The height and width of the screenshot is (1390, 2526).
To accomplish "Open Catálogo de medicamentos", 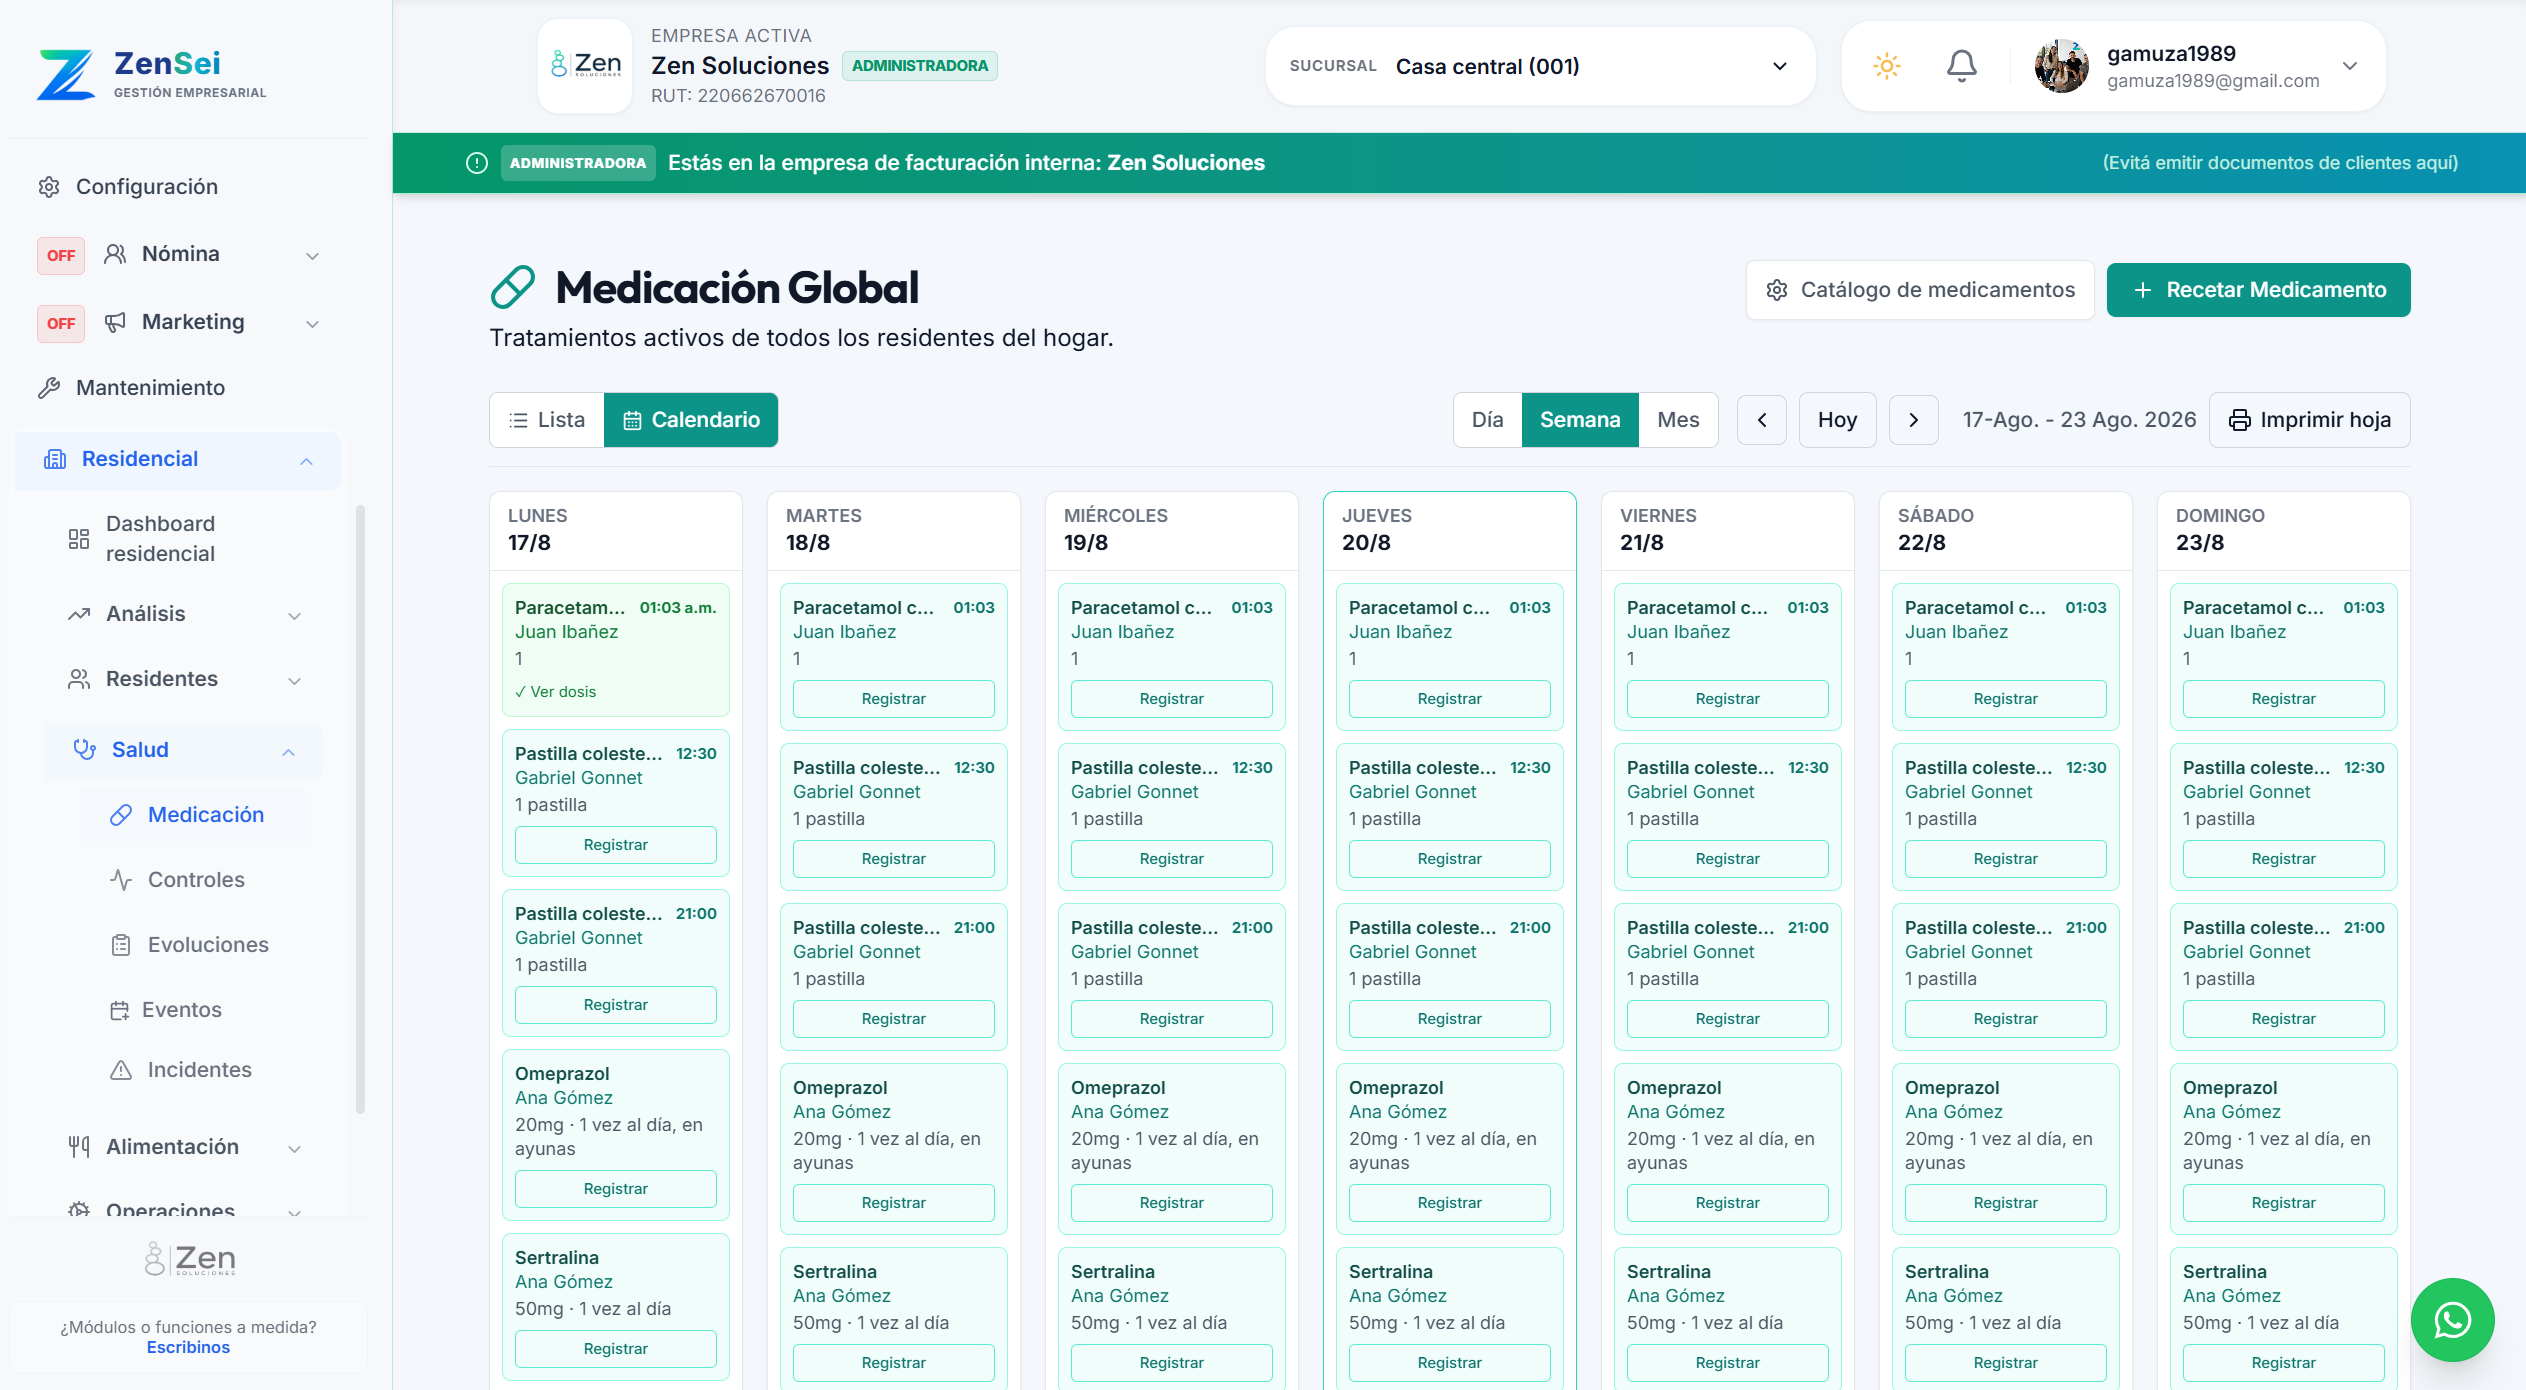I will (1920, 290).
